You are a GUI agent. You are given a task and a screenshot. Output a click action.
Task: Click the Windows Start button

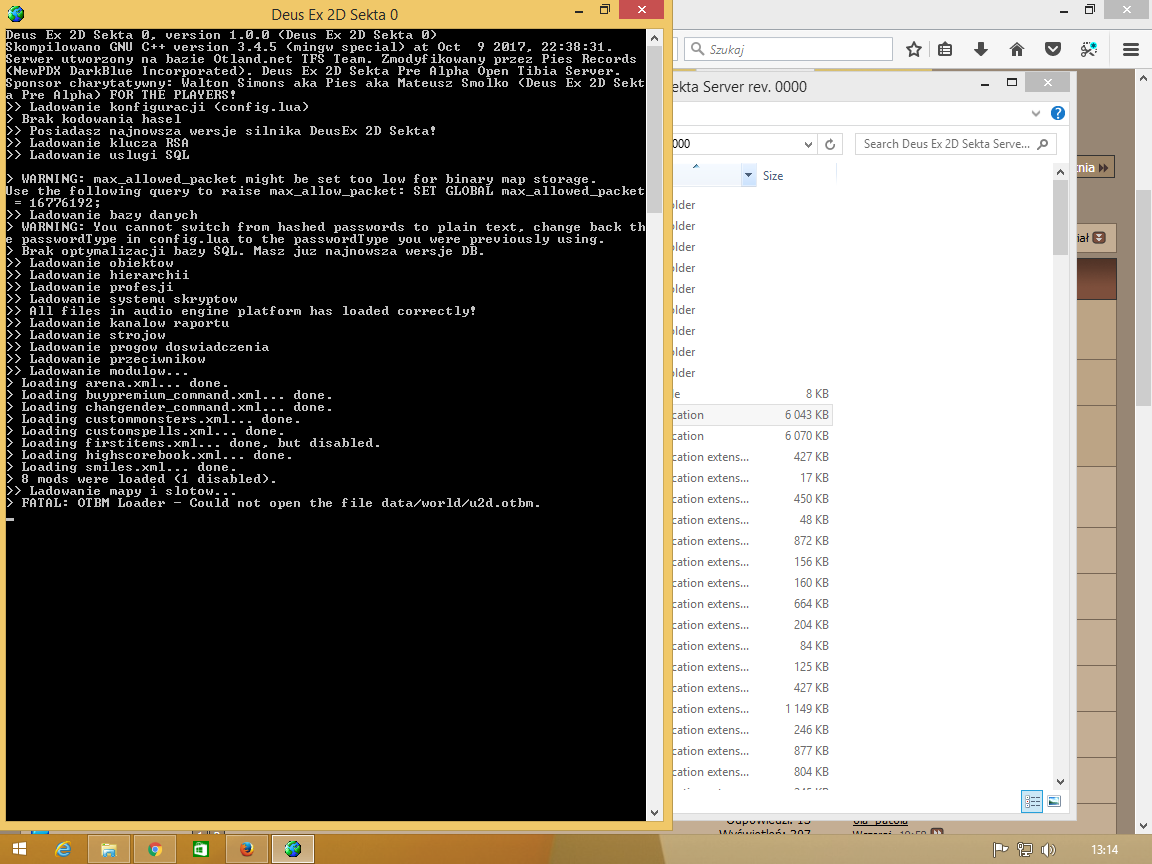click(x=19, y=849)
